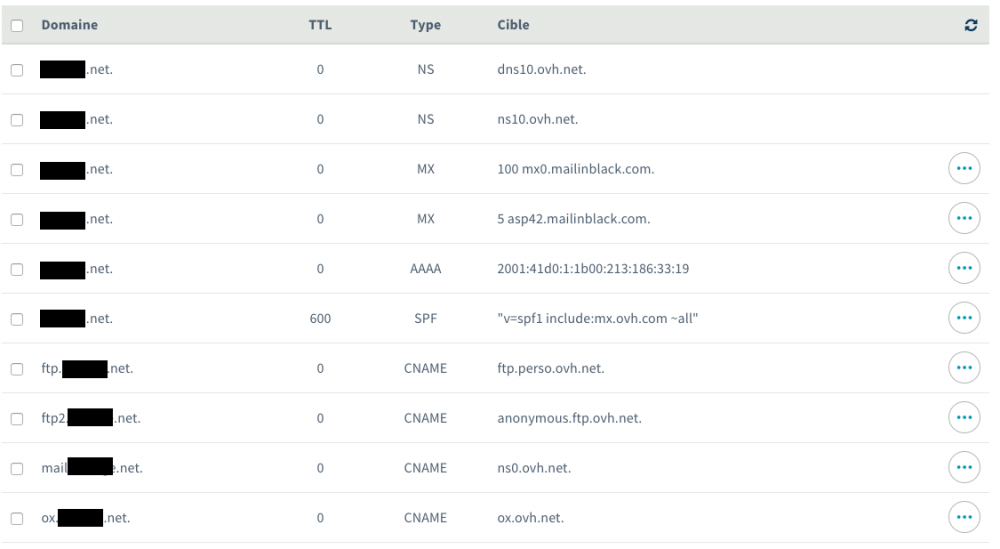This screenshot has height=549, width=1000.
Task: Open actions menu for 5 asp42.mailinblack.com record
Action: [963, 219]
